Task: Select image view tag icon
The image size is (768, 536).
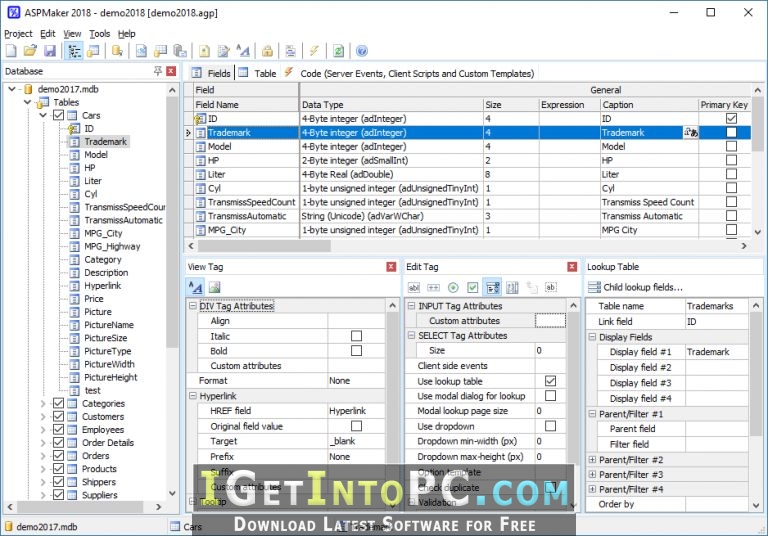Action: click(215, 287)
